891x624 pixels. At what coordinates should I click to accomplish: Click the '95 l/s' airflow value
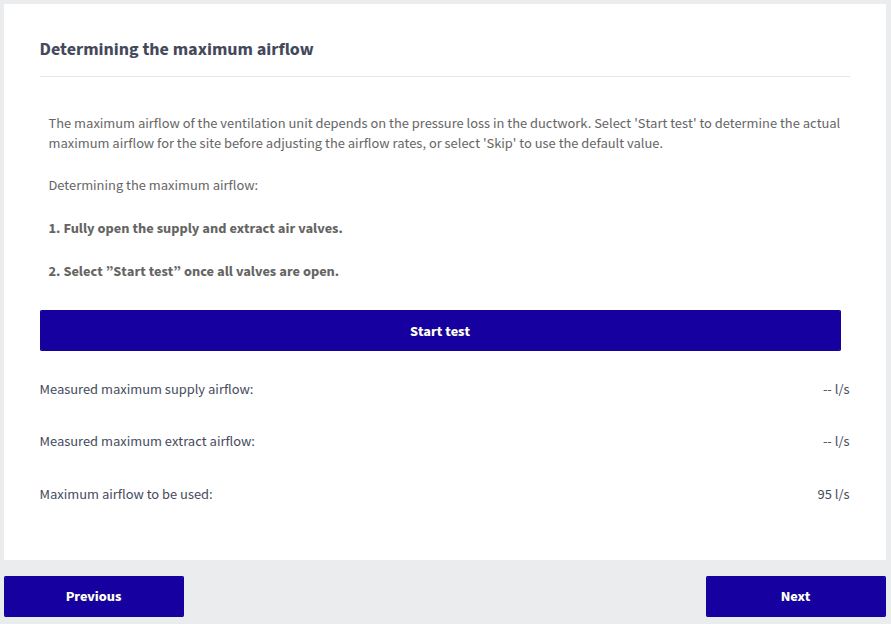(x=833, y=494)
